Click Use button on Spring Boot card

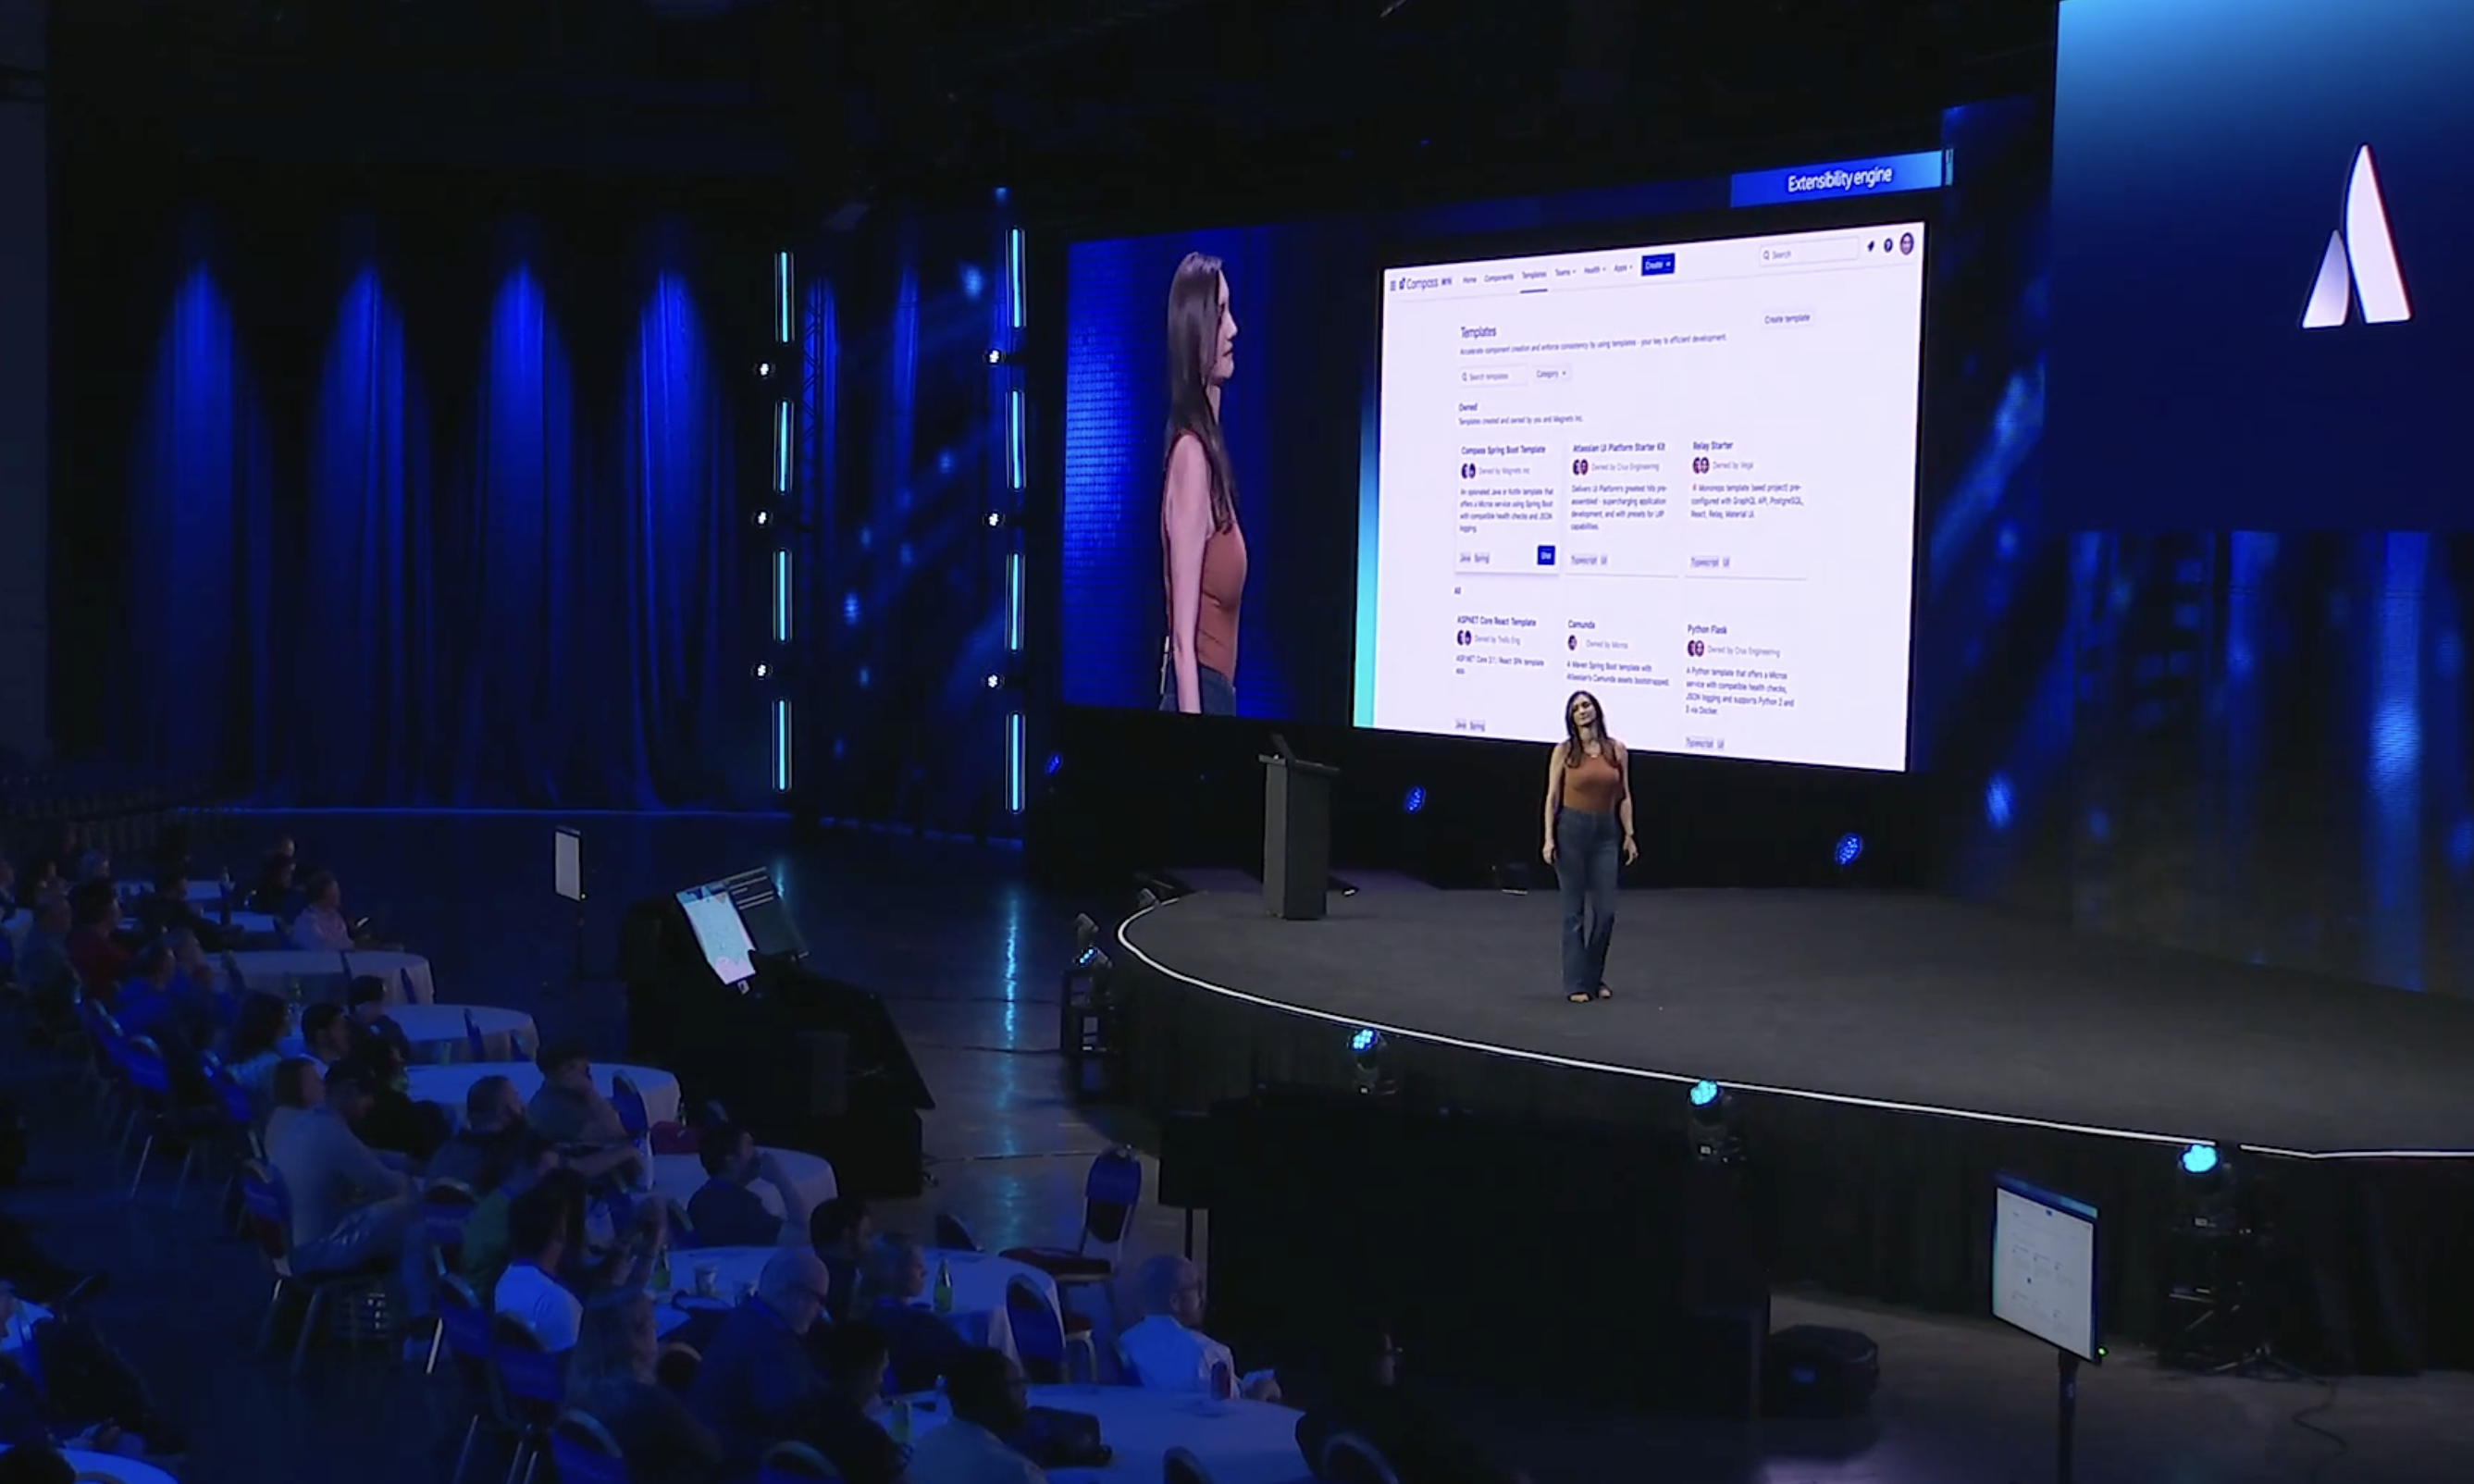[x=1546, y=556]
